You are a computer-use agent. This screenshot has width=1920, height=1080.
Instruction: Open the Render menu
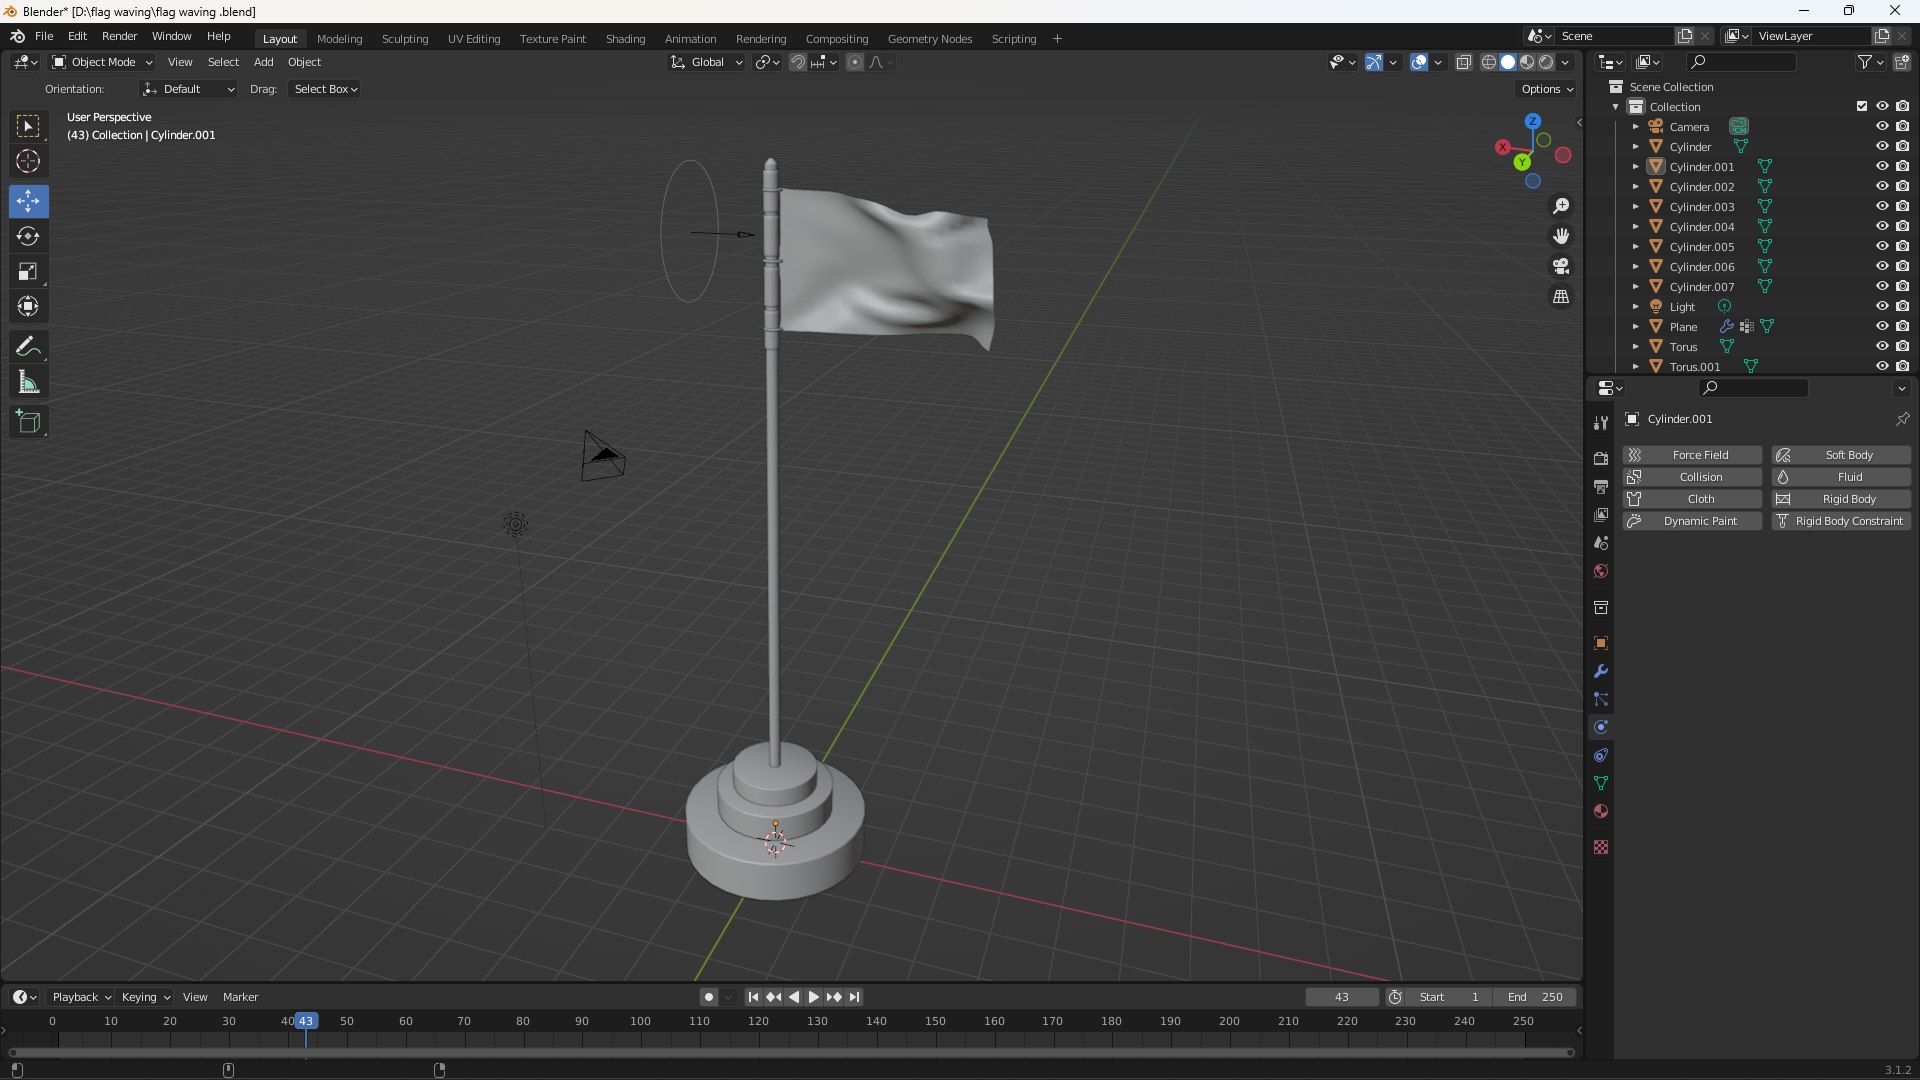click(x=119, y=36)
